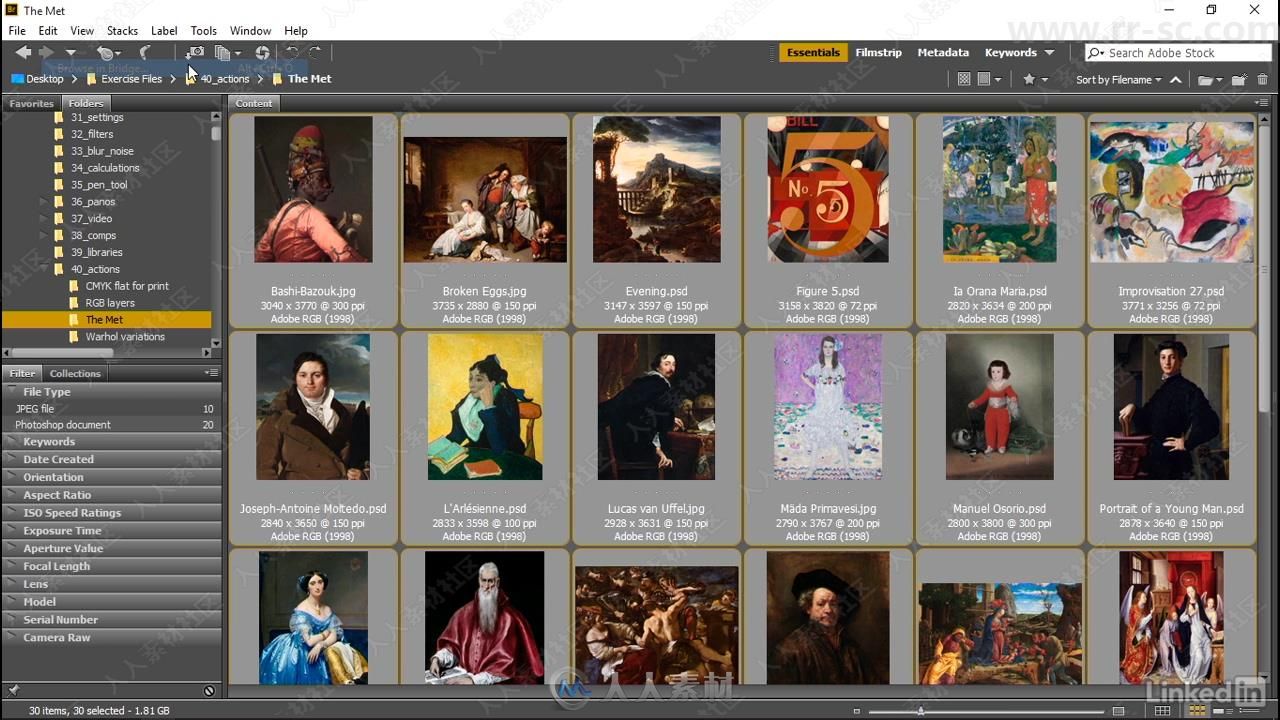The width and height of the screenshot is (1280, 720).
Task: Open the recent folder icon menu
Action: [x=1210, y=80]
